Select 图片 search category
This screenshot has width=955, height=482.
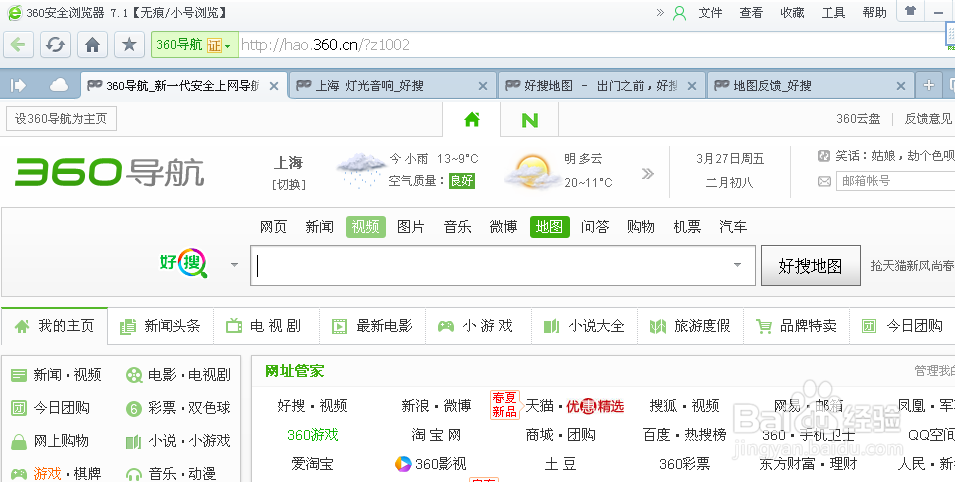[411, 227]
